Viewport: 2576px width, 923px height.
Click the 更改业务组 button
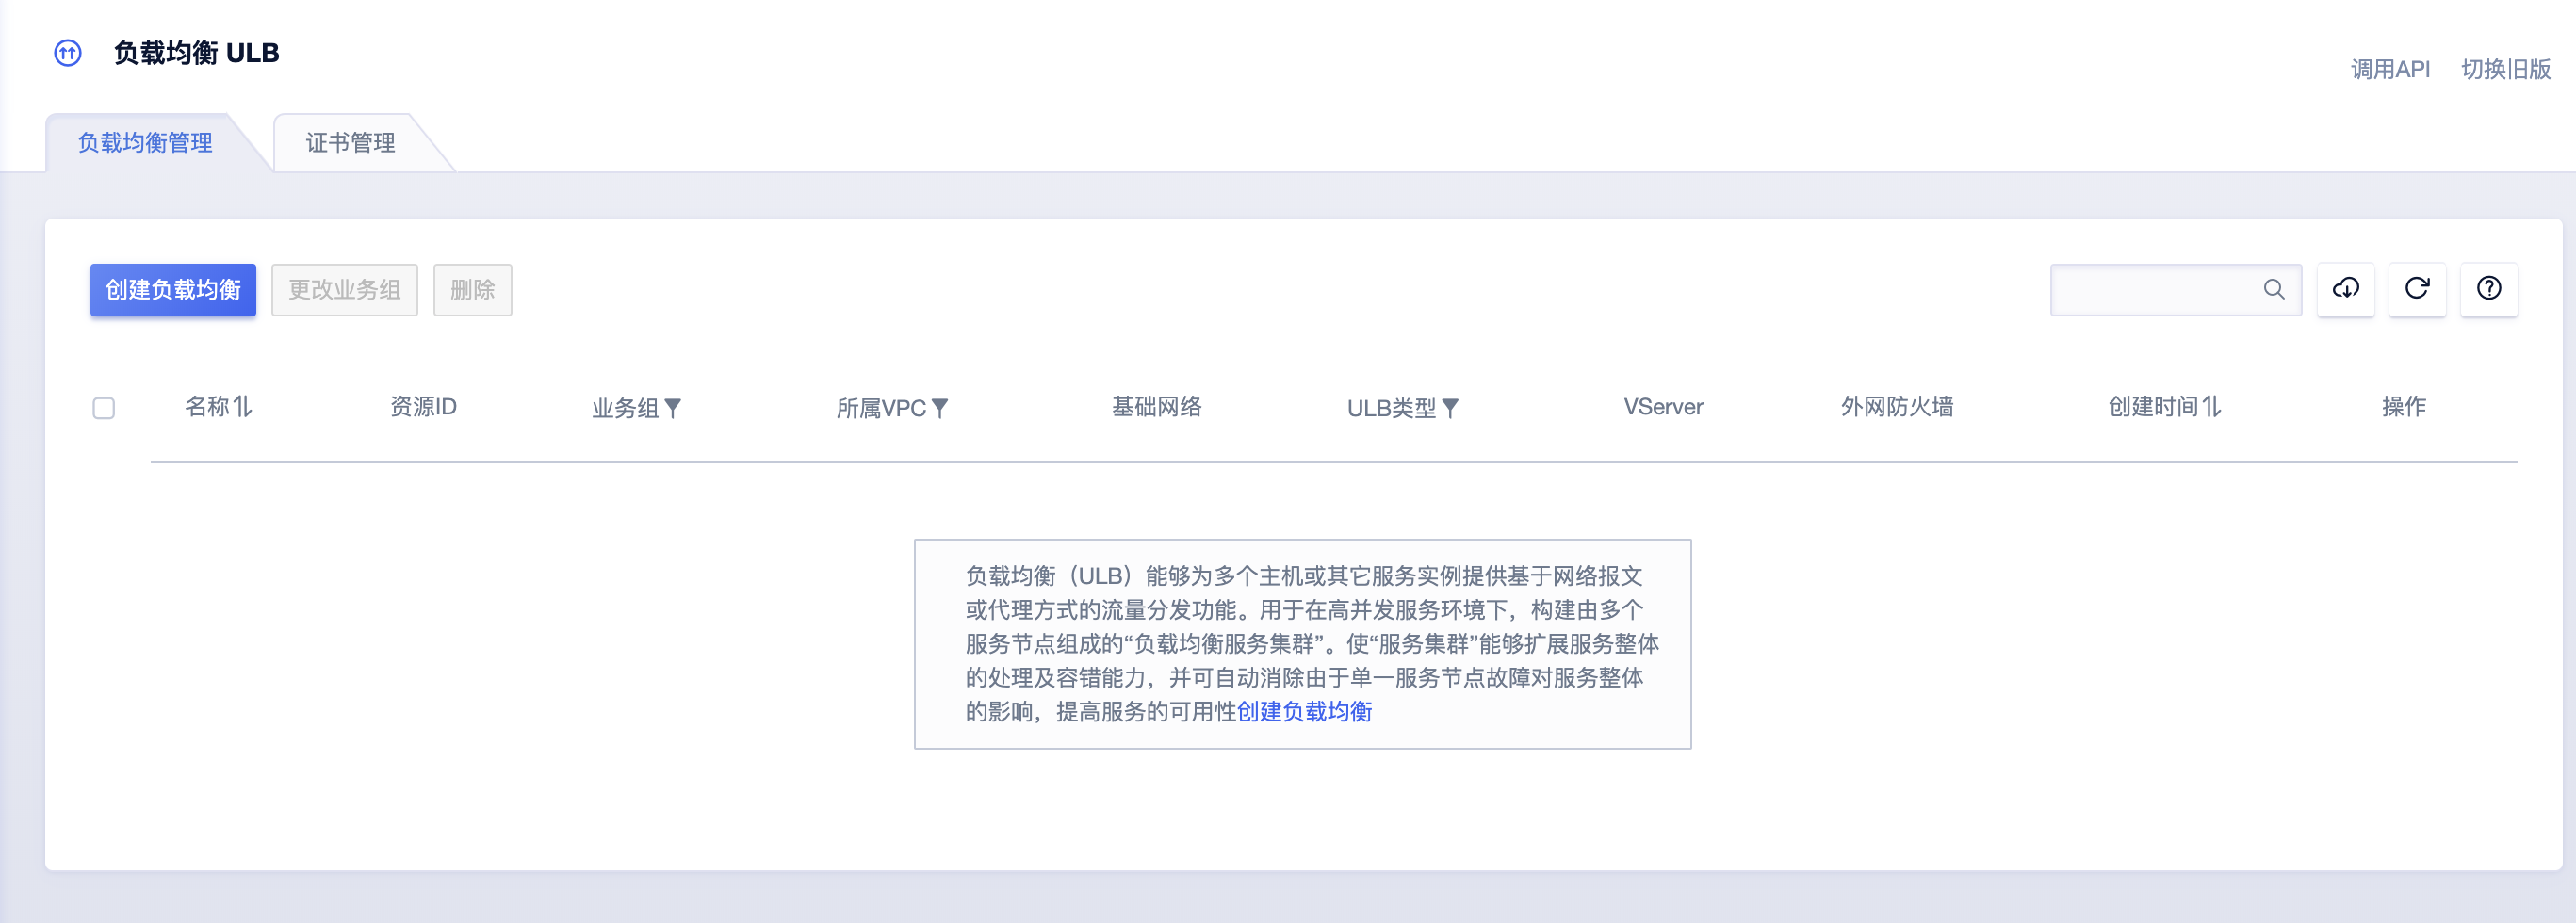(344, 290)
